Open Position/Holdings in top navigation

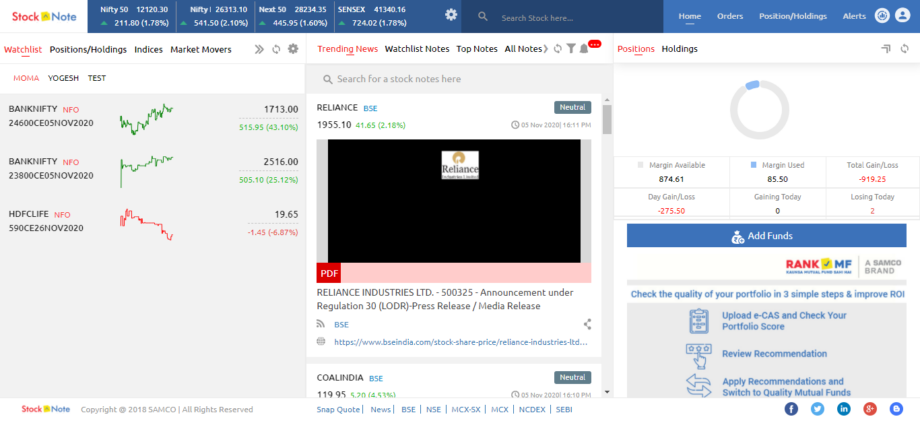793,16
